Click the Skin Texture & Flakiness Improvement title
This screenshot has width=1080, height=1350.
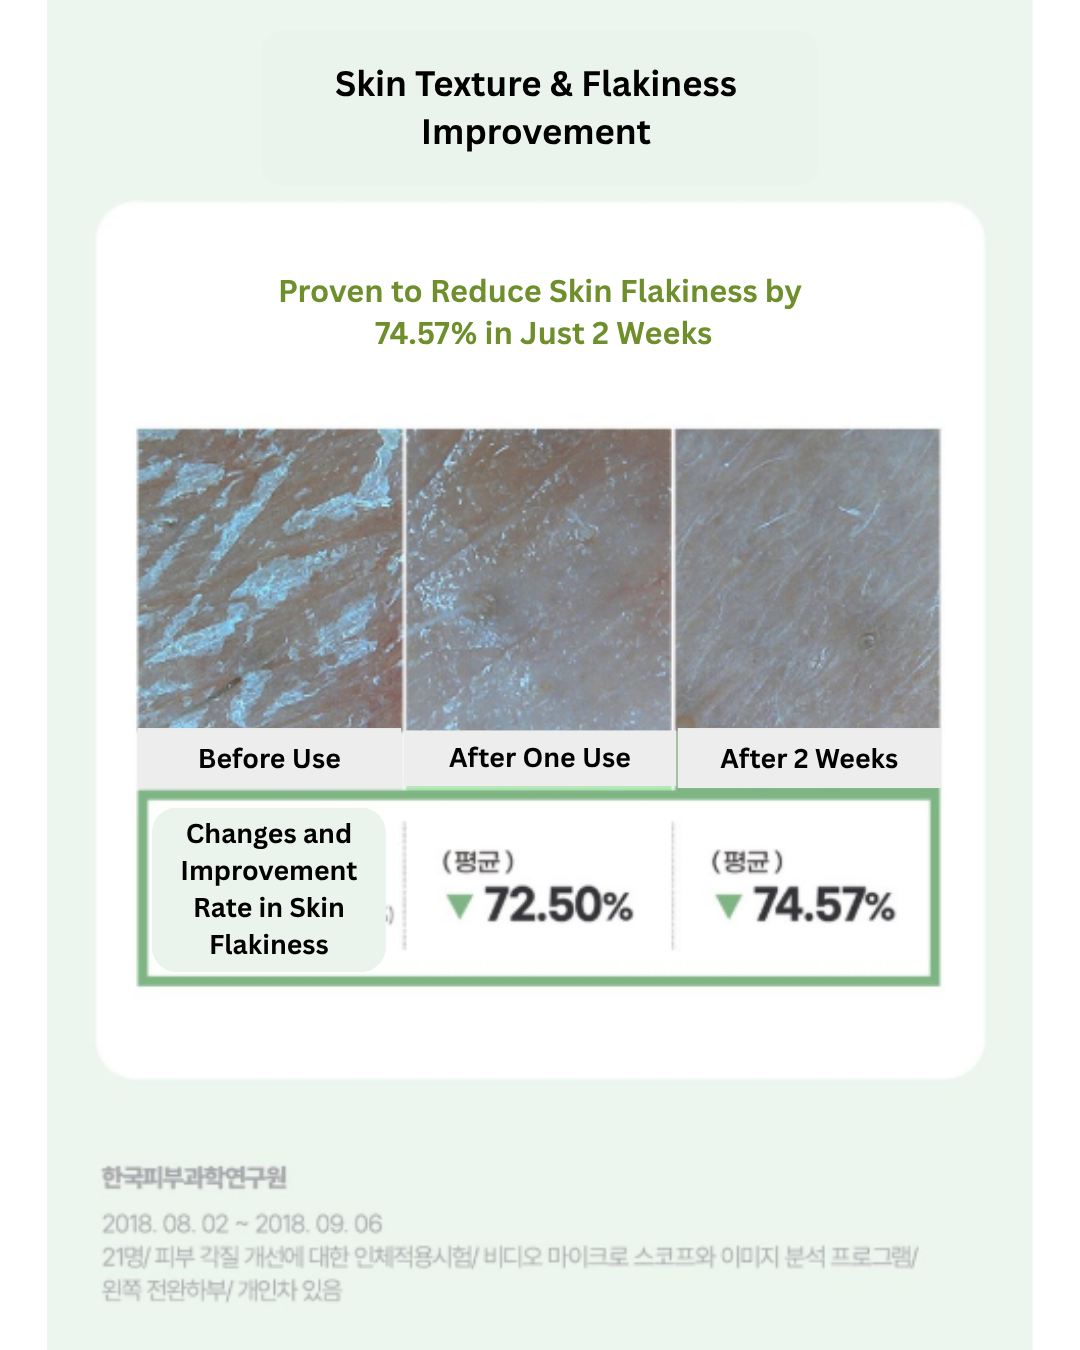(536, 108)
